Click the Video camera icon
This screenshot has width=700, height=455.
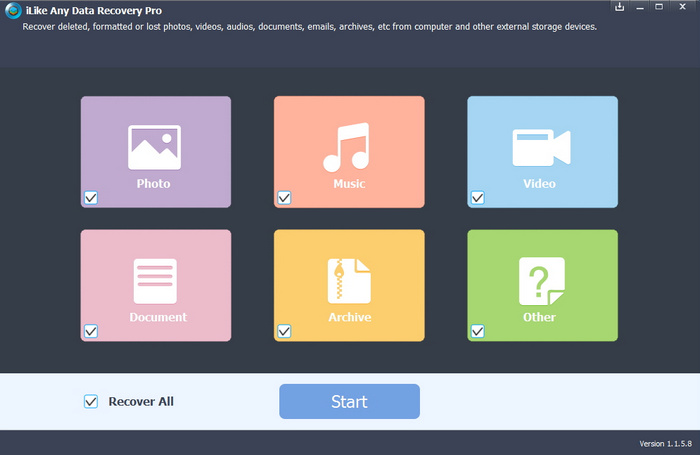click(x=541, y=147)
